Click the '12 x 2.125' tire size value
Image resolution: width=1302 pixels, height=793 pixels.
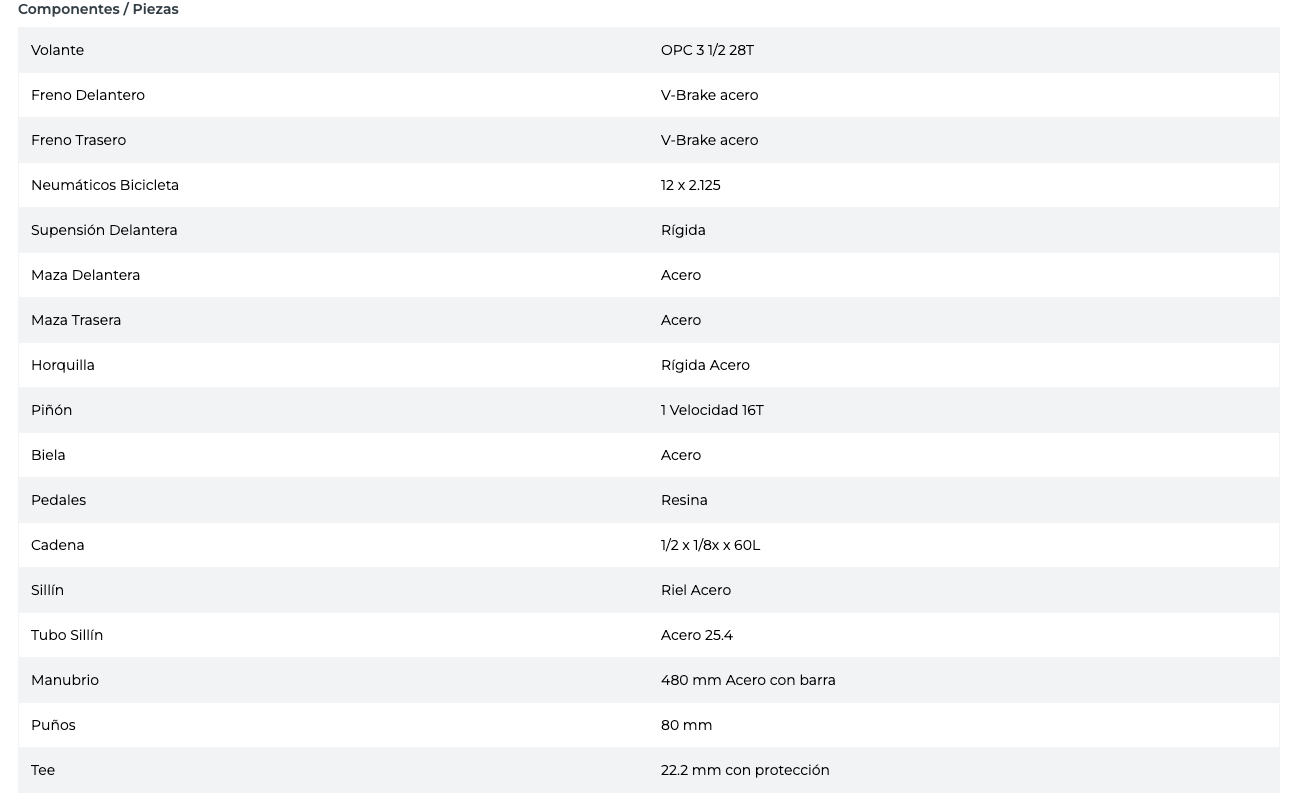click(x=690, y=185)
